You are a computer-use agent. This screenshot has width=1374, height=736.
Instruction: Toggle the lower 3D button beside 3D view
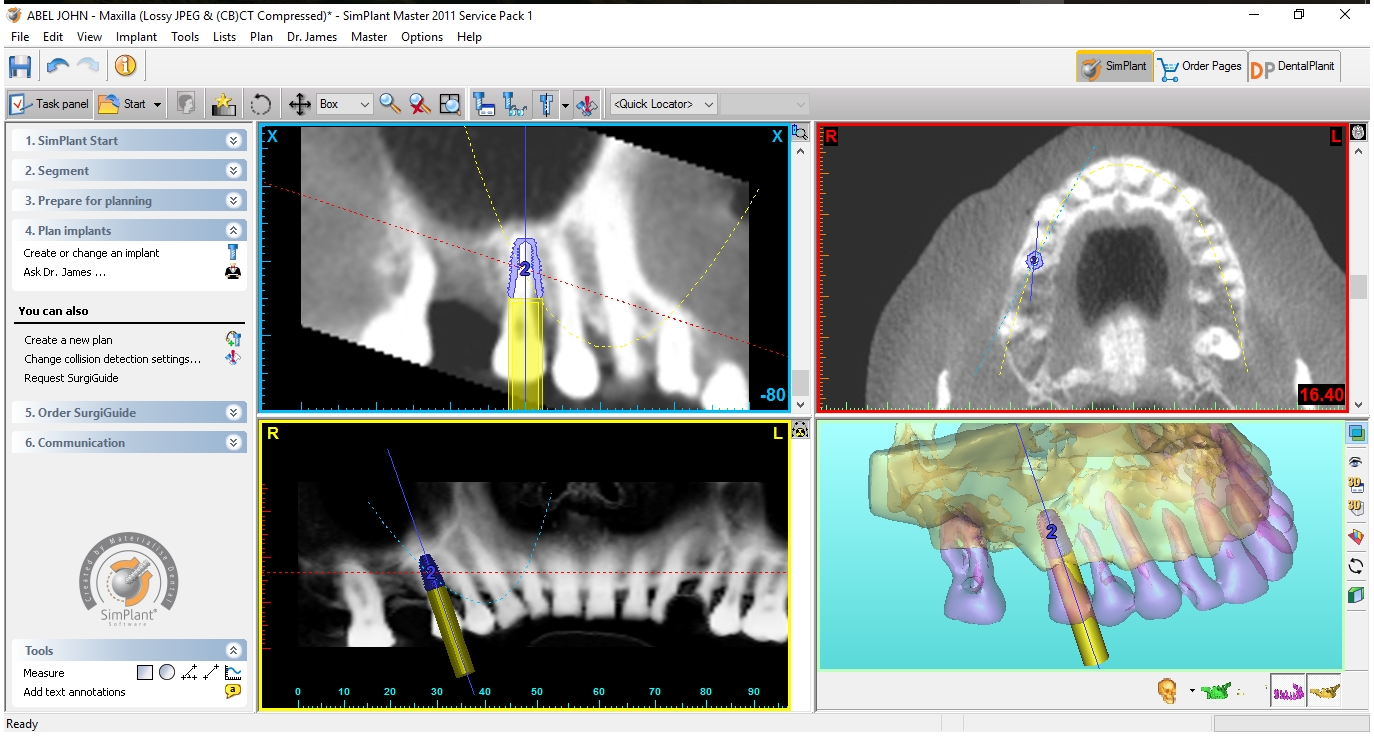point(1356,507)
